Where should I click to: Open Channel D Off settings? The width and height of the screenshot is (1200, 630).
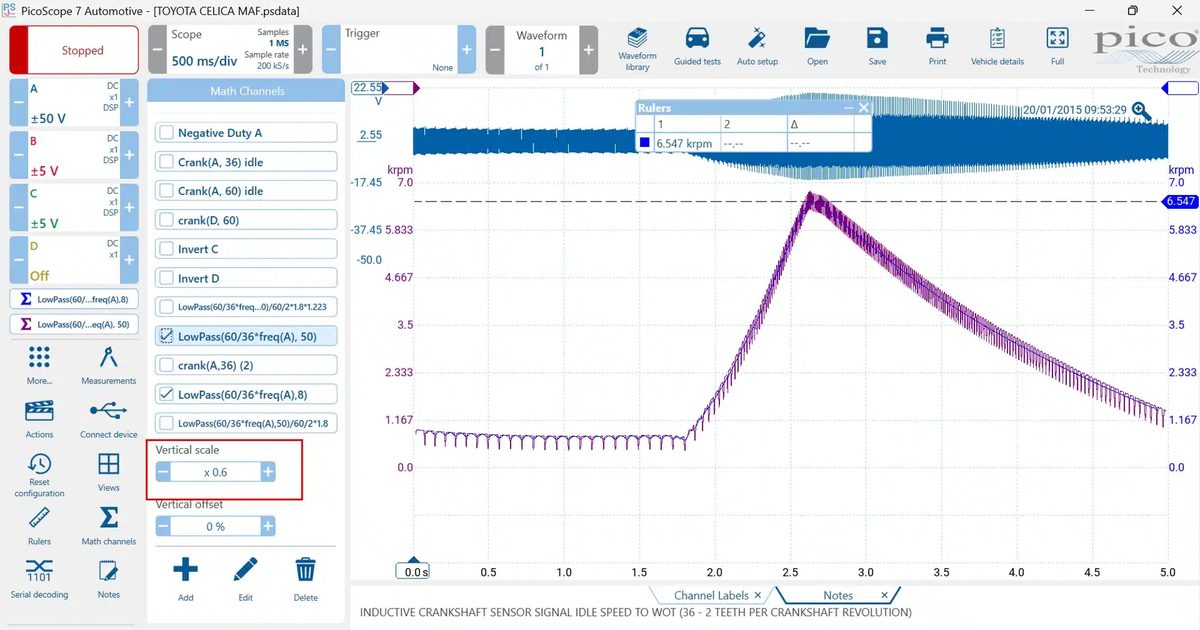(x=74, y=258)
